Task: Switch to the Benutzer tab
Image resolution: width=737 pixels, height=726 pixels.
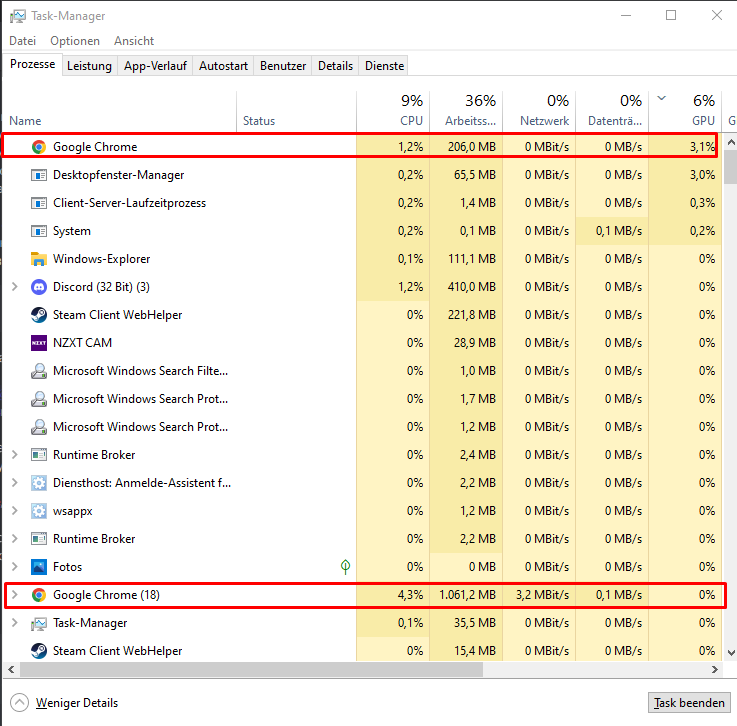Action: click(x=283, y=66)
